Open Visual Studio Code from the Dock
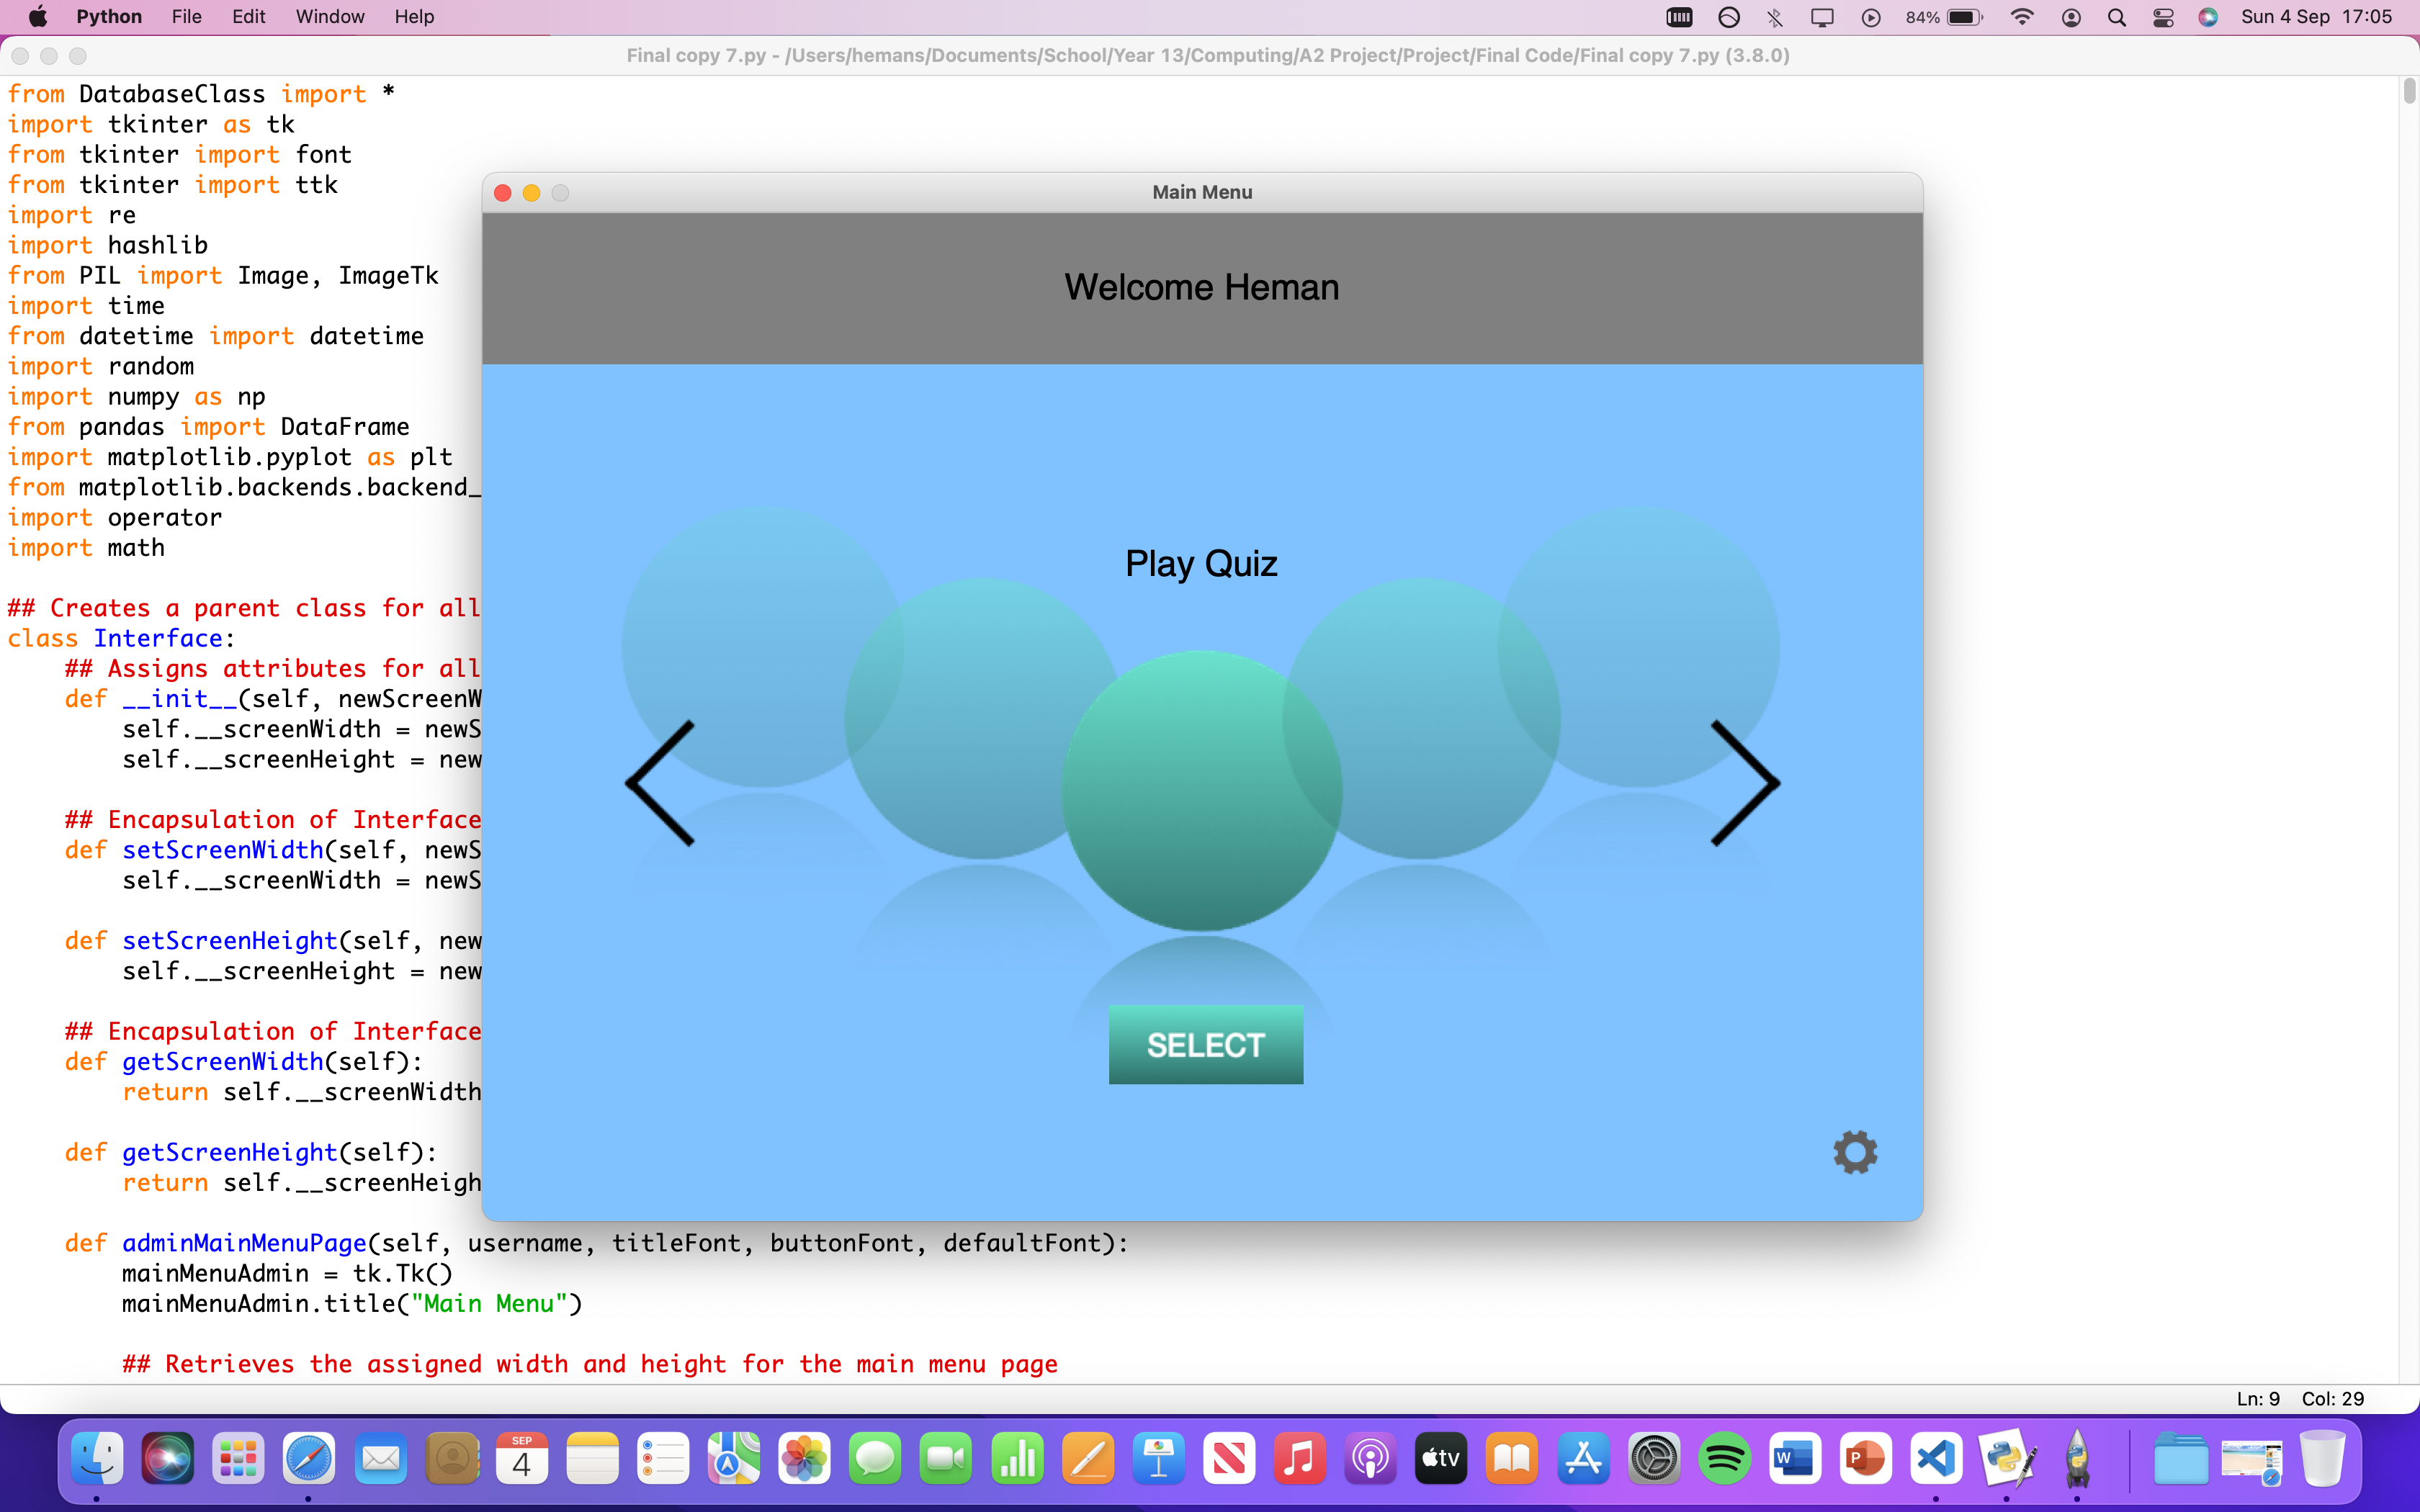Image resolution: width=2420 pixels, height=1512 pixels. tap(1938, 1458)
